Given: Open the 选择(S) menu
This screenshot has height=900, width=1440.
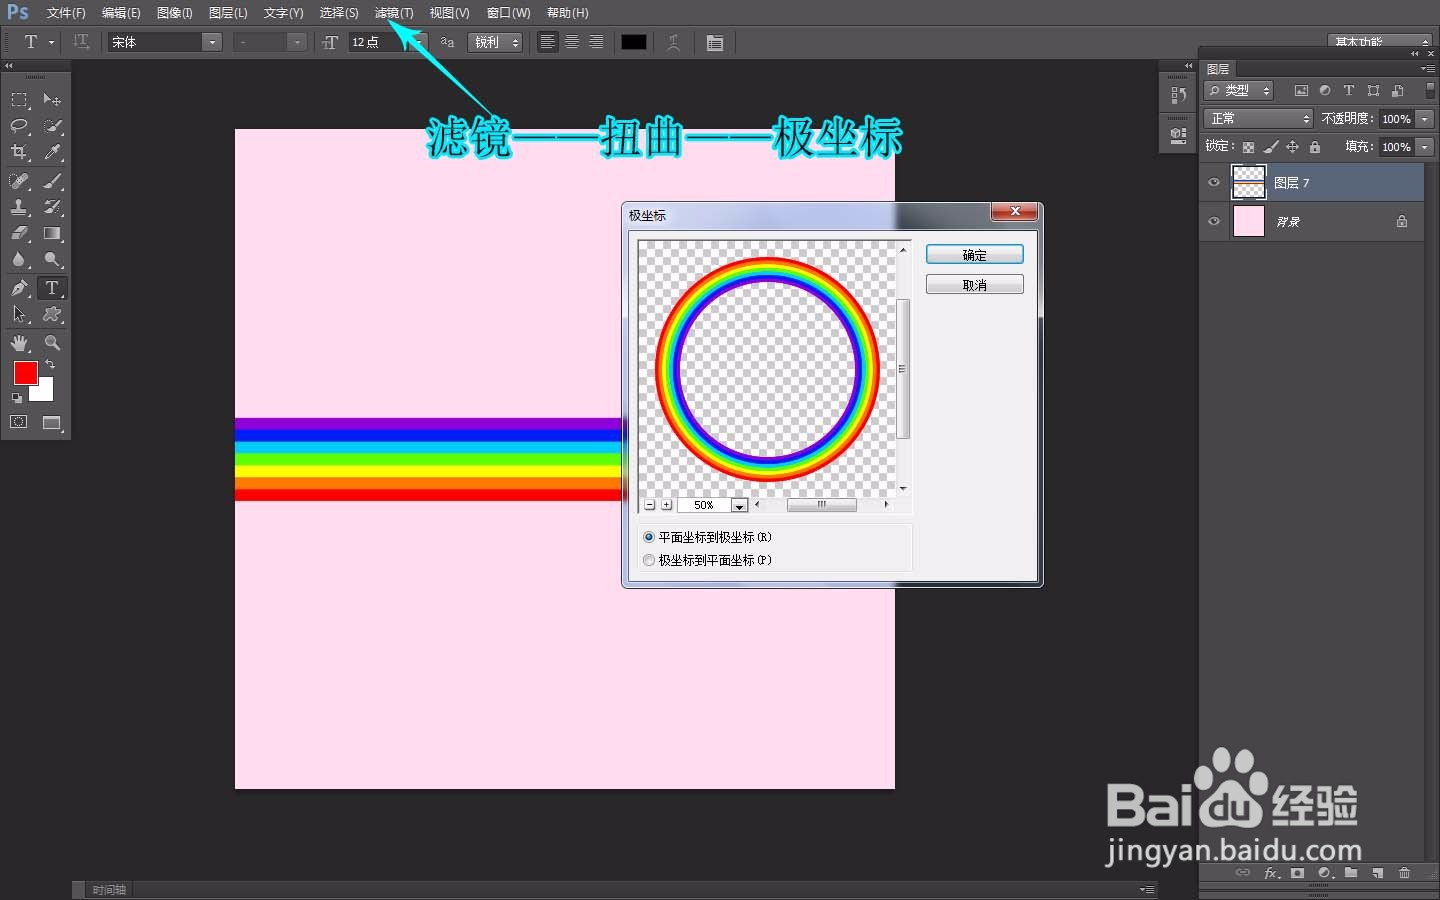Looking at the screenshot, I should tap(339, 13).
